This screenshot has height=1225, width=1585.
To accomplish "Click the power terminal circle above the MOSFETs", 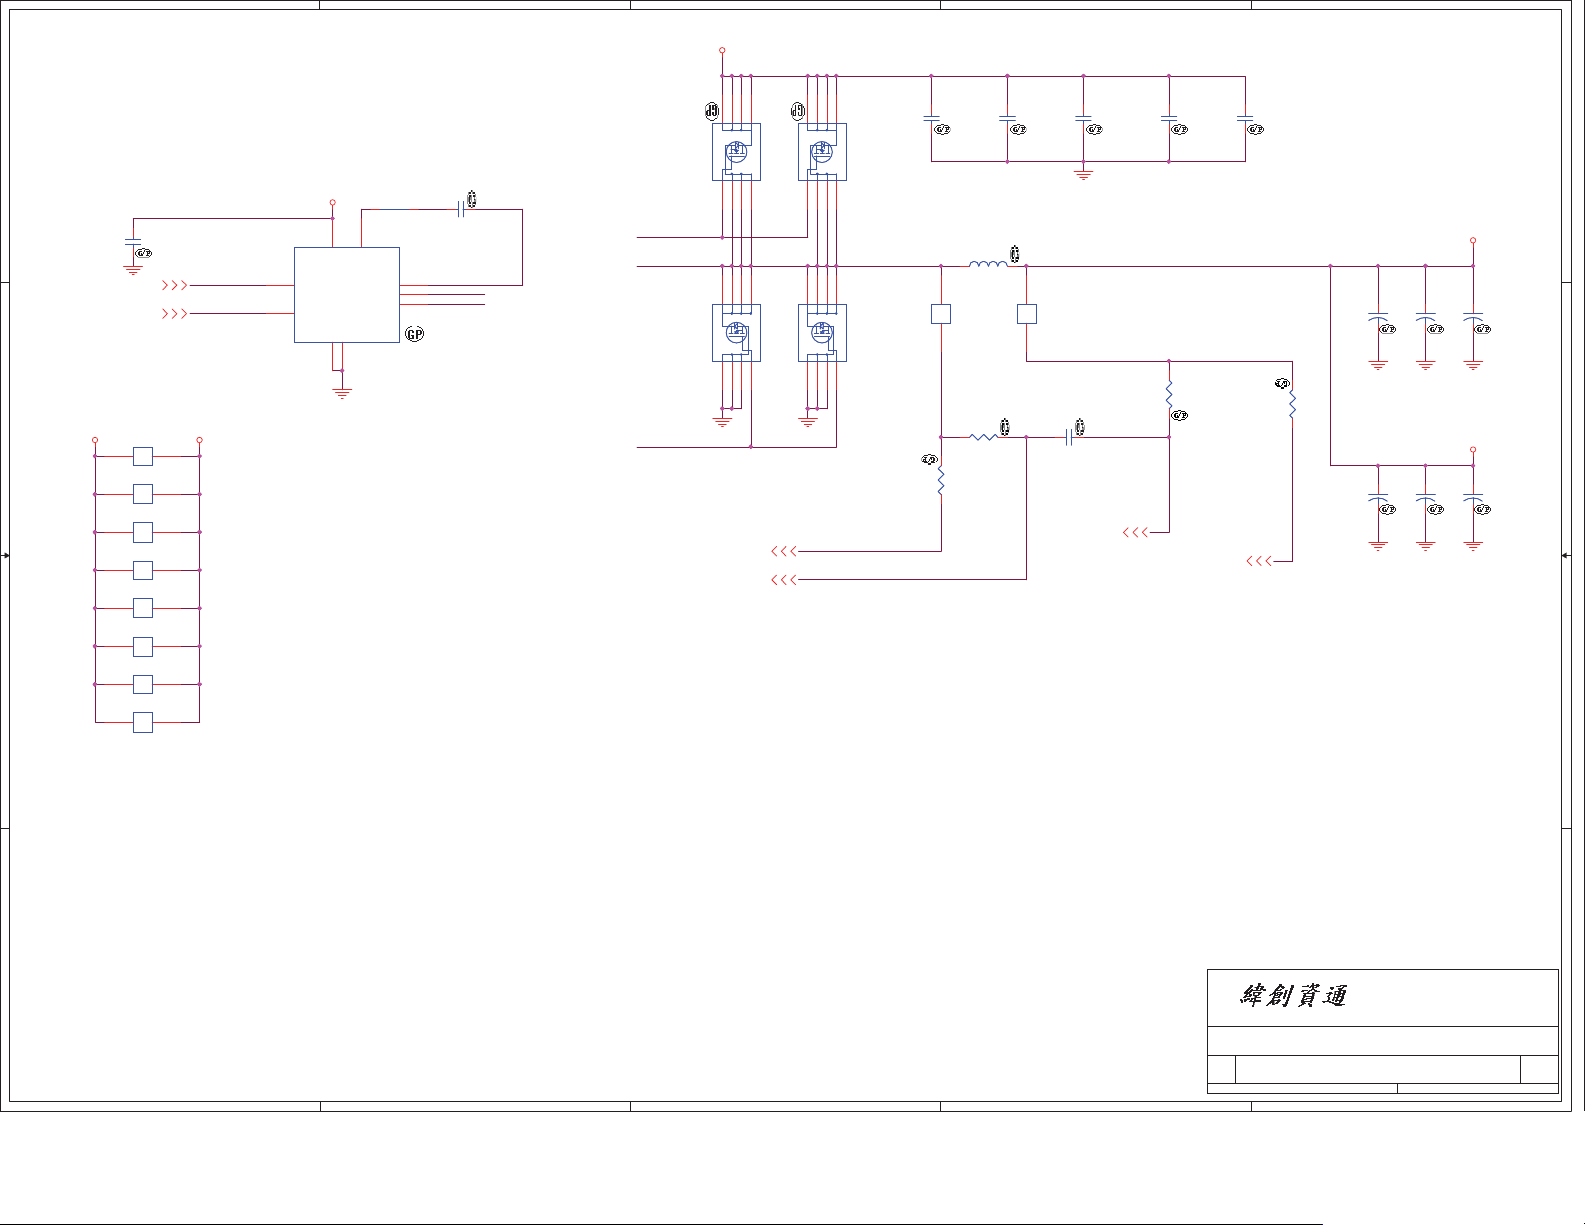I will 722,50.
